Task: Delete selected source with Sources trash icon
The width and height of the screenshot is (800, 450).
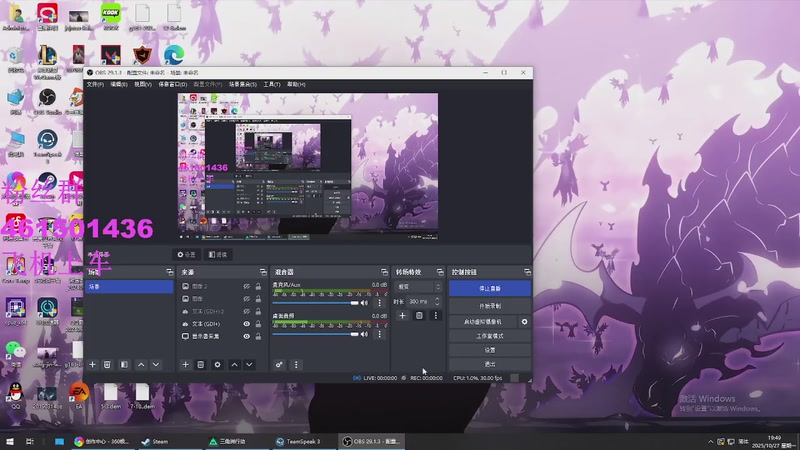Action: pos(201,364)
